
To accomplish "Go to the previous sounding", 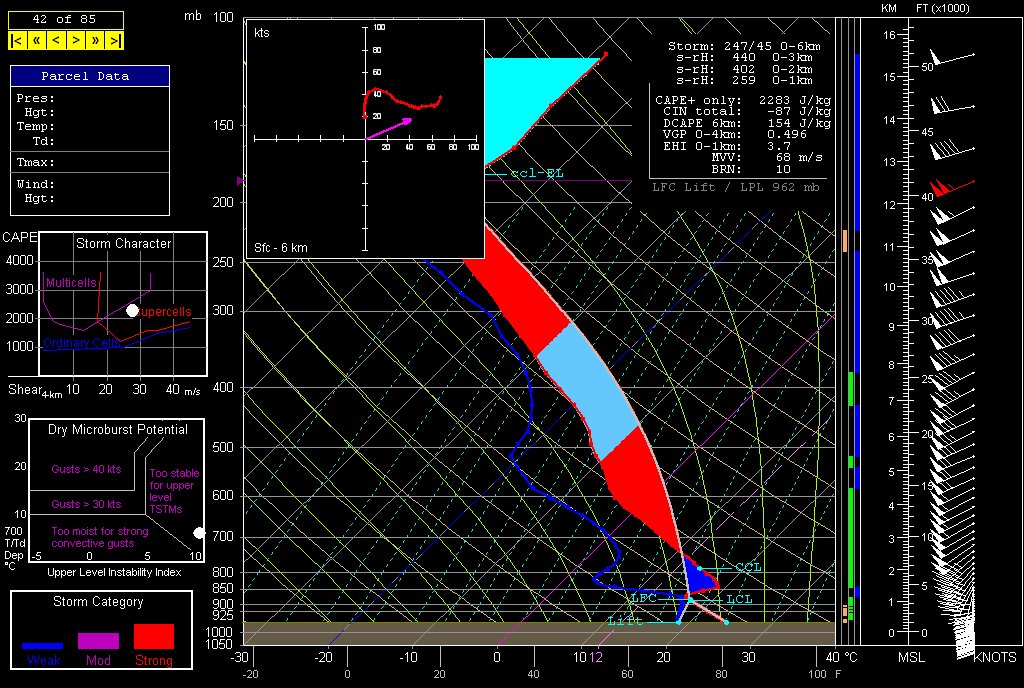I will pos(56,40).
